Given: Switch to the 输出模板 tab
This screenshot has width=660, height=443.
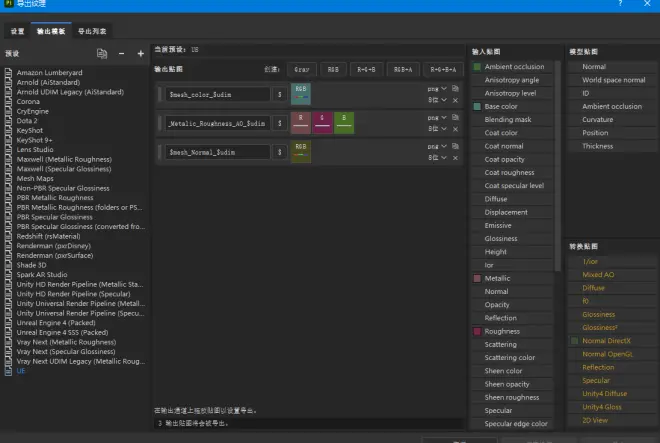Looking at the screenshot, I should (x=51, y=31).
